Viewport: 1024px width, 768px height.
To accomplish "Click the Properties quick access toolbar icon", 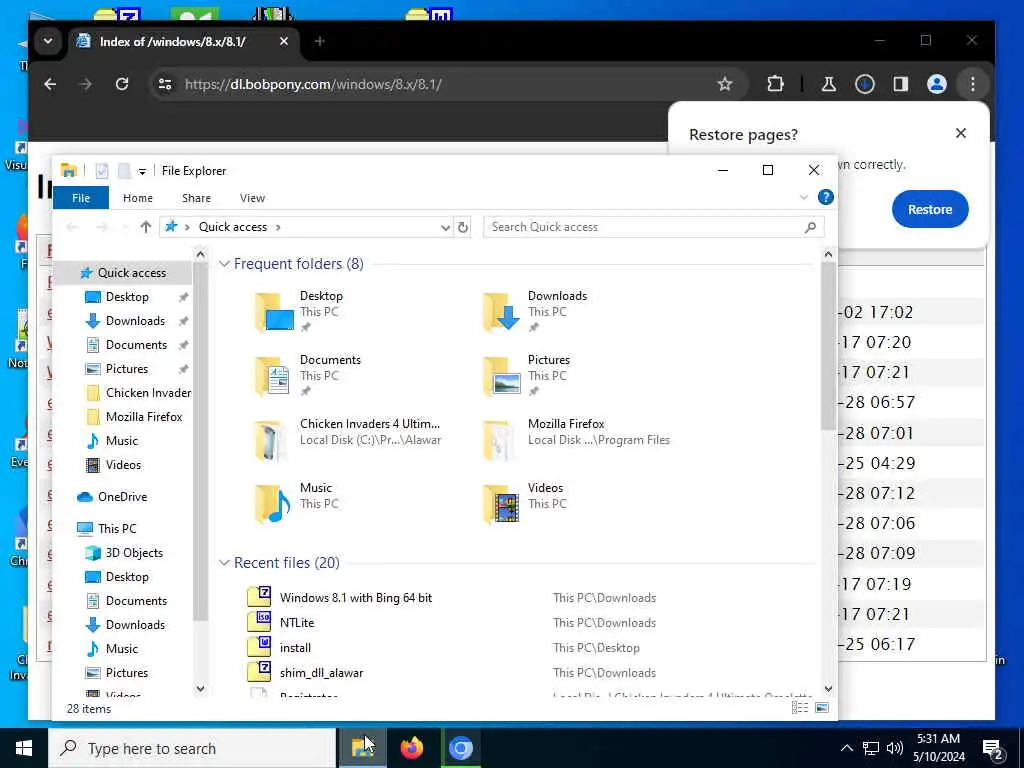I will click(x=101, y=171).
